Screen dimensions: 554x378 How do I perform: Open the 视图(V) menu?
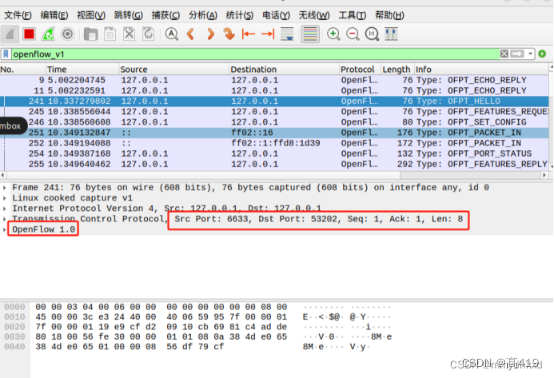[x=91, y=15]
